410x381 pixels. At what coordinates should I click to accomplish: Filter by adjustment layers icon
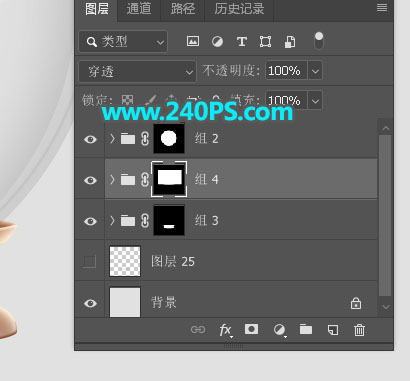click(x=217, y=42)
